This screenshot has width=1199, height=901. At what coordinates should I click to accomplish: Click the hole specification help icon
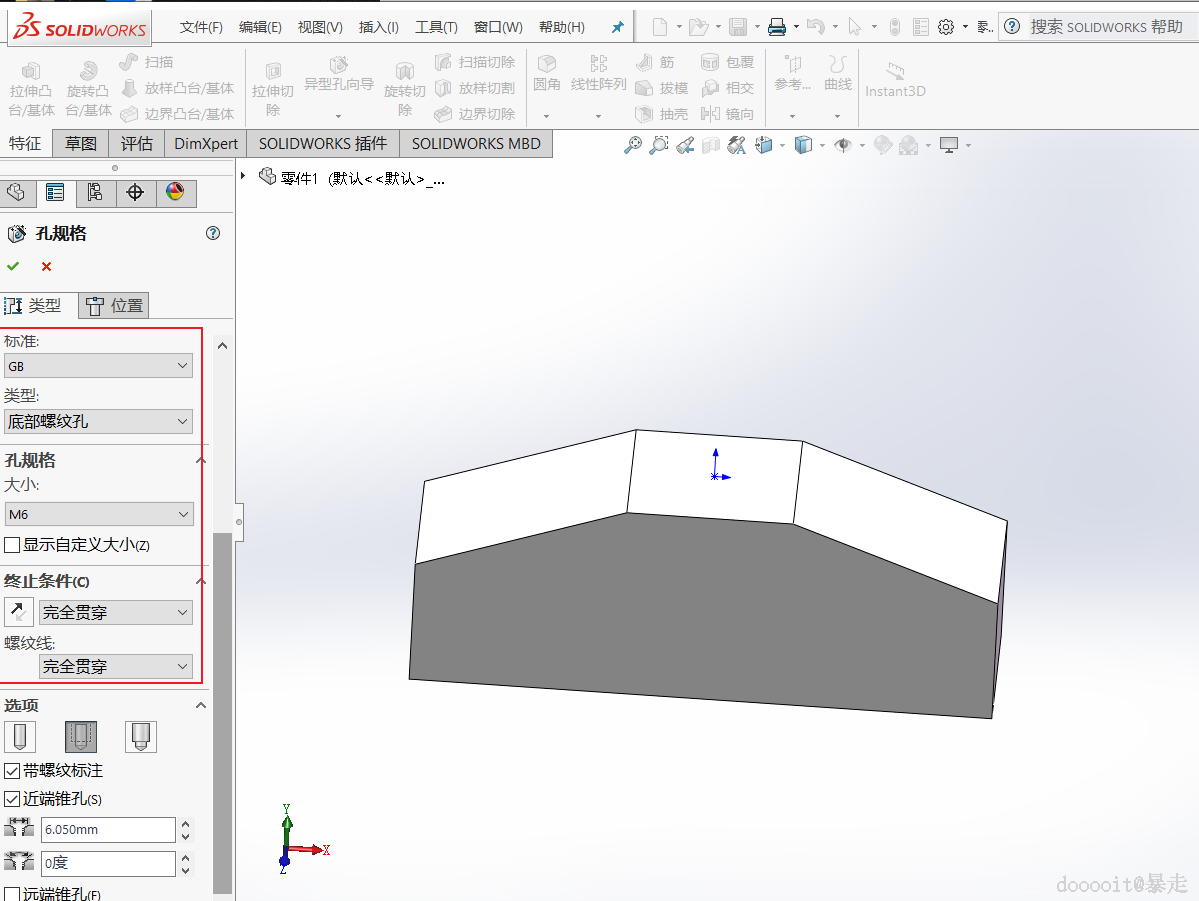pyautogui.click(x=212, y=233)
